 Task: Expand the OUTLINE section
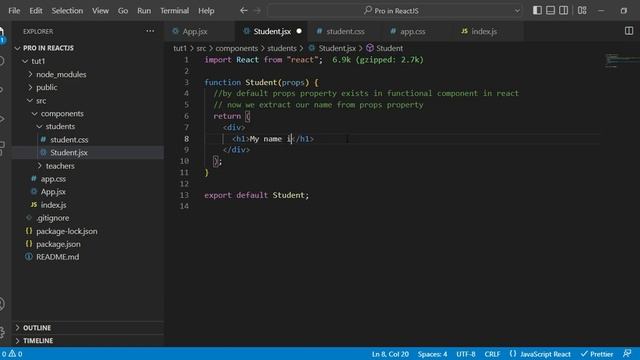[88, 328]
